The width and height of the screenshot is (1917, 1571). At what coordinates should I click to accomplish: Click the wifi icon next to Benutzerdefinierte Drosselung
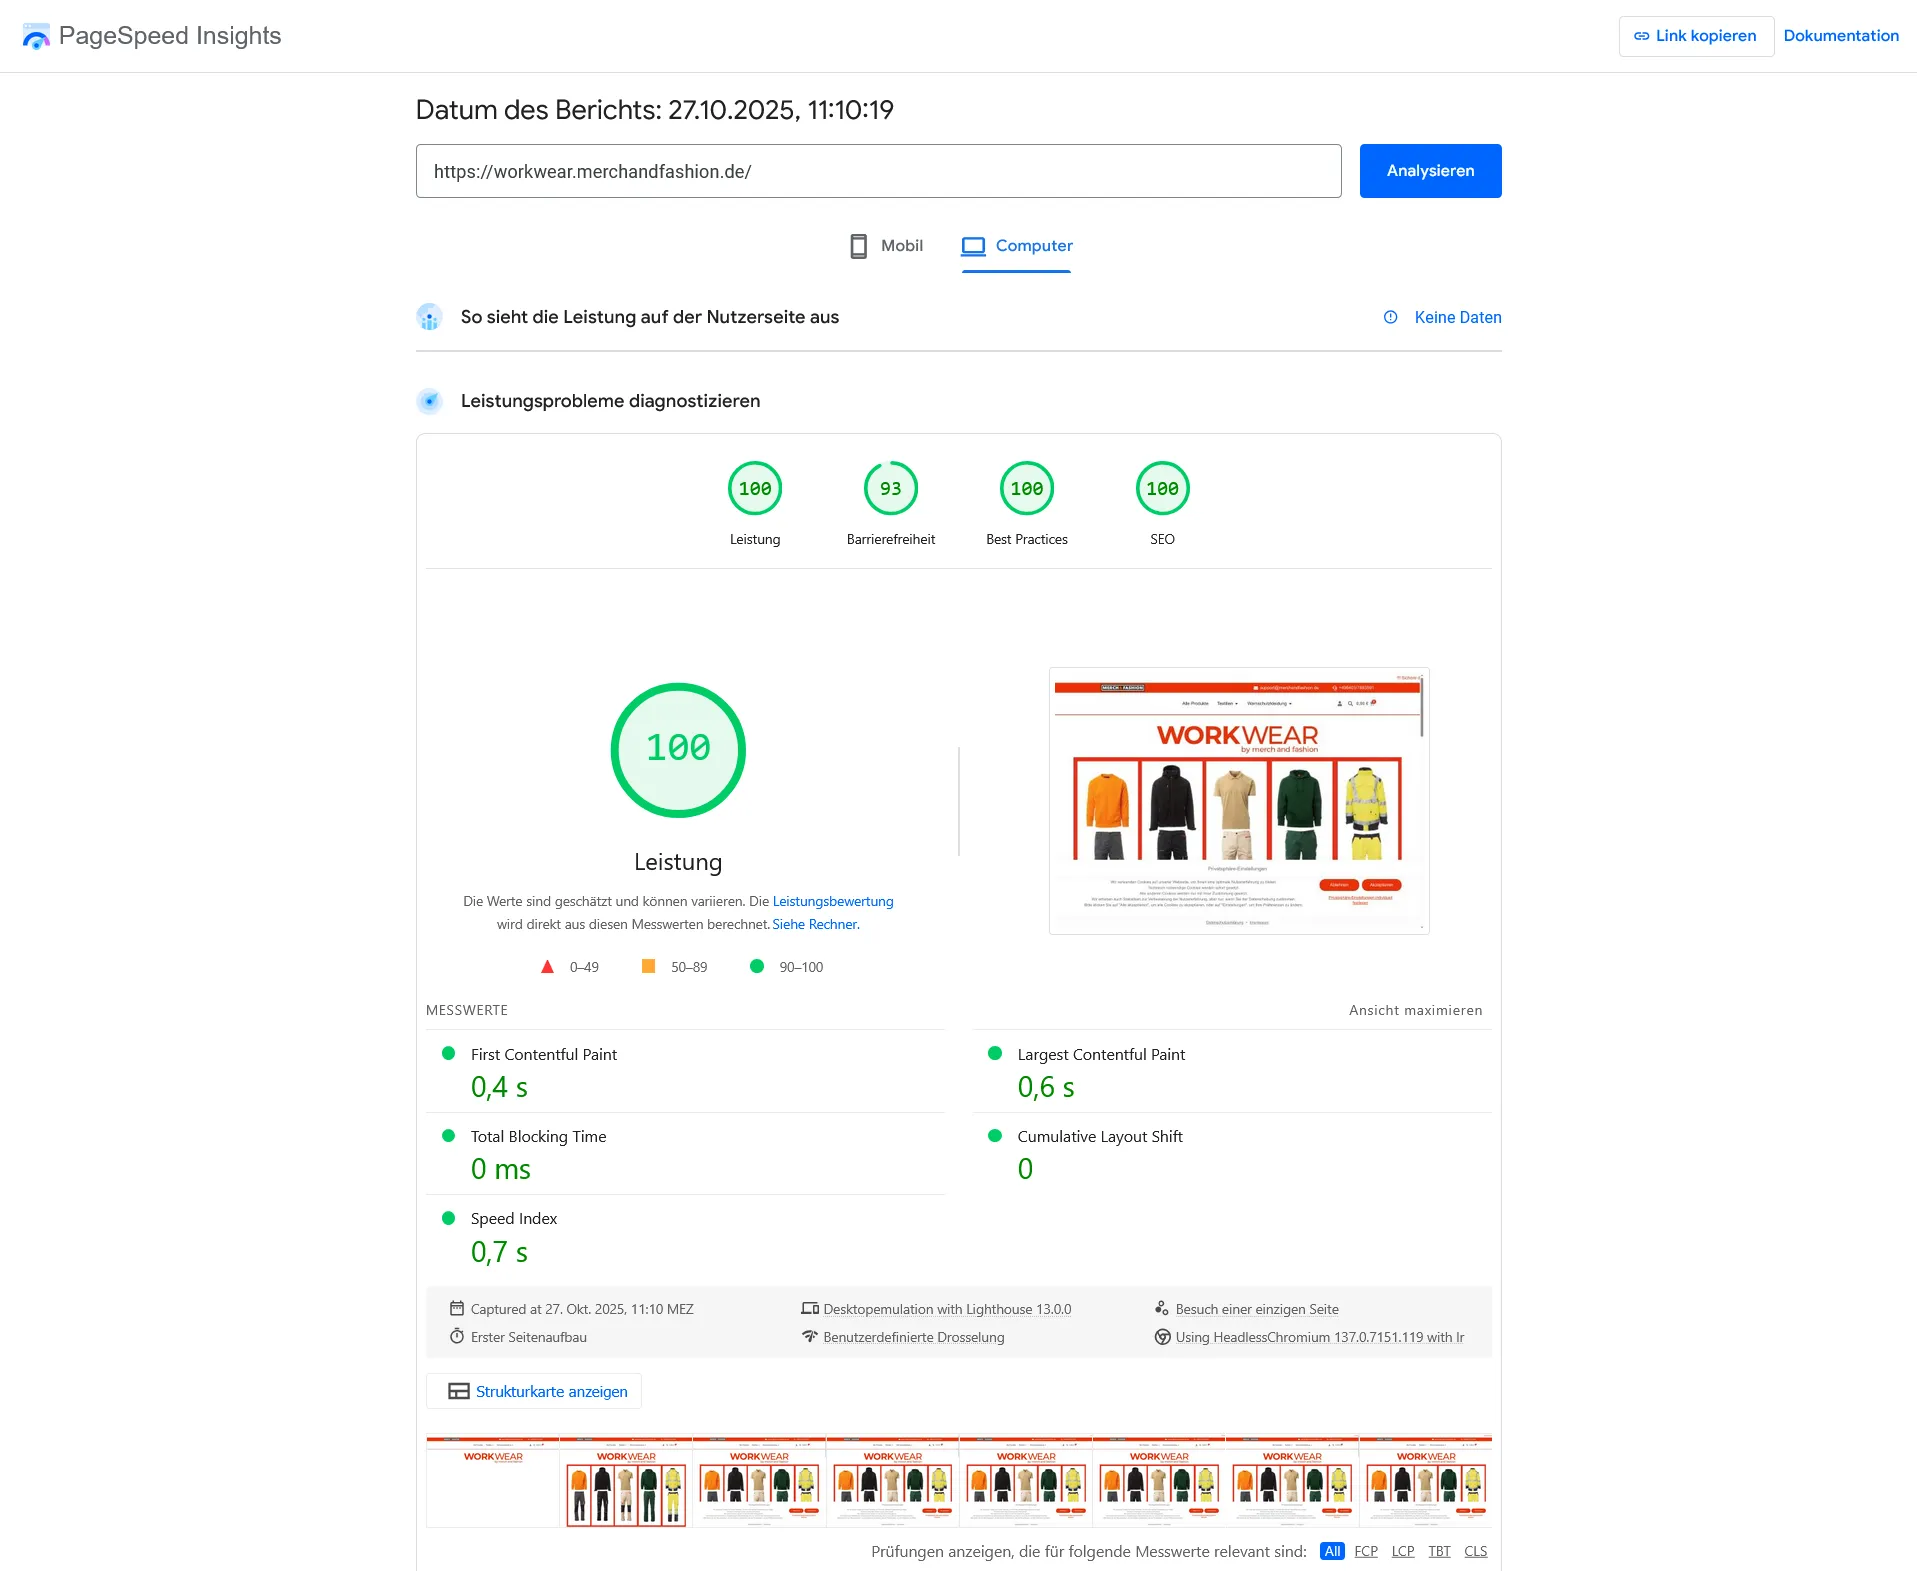pyautogui.click(x=810, y=1336)
